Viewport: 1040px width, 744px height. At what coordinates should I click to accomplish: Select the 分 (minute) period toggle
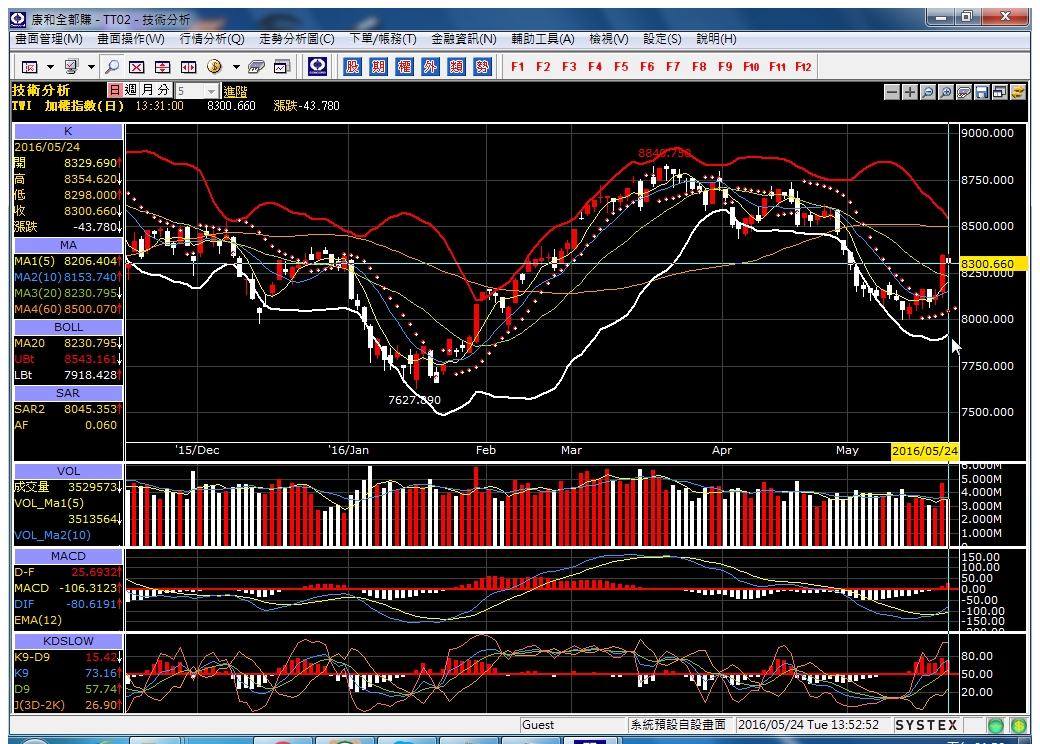pyautogui.click(x=164, y=90)
